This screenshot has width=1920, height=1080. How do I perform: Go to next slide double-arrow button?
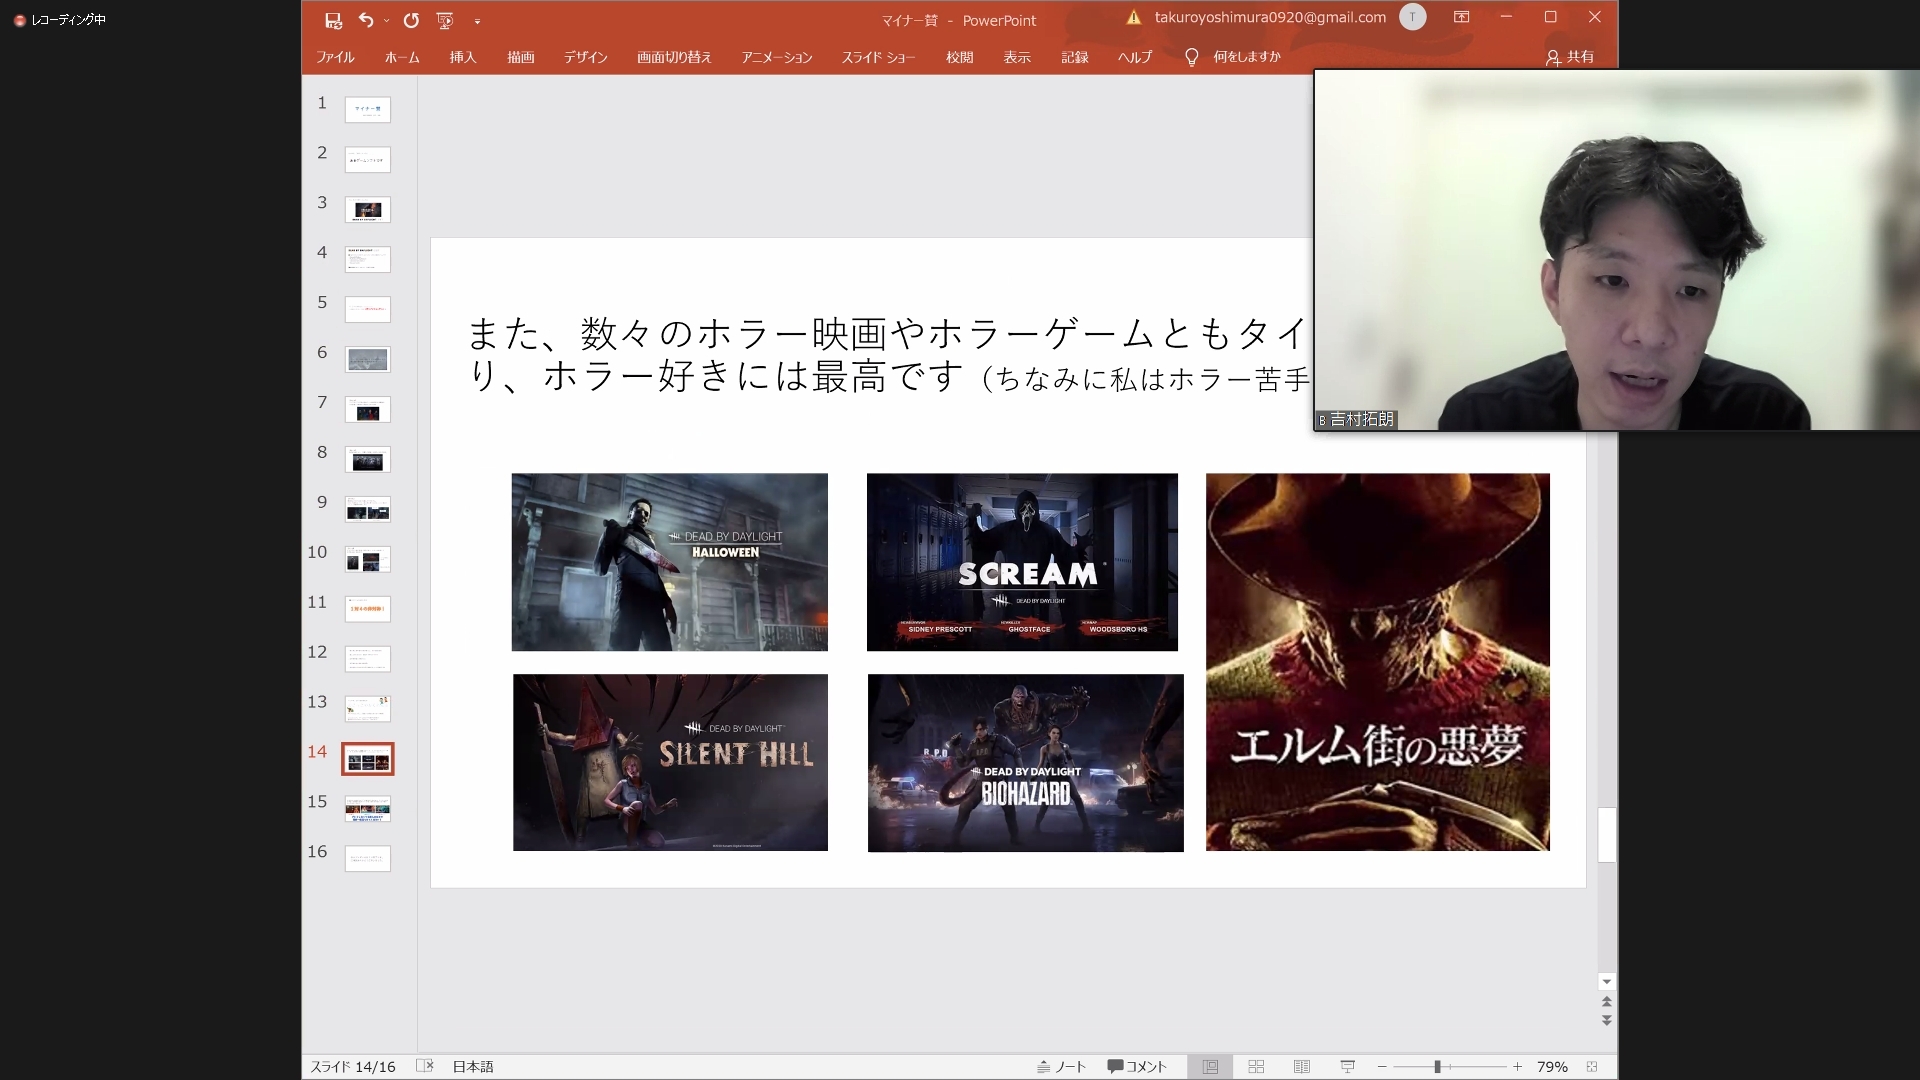tap(1606, 1020)
